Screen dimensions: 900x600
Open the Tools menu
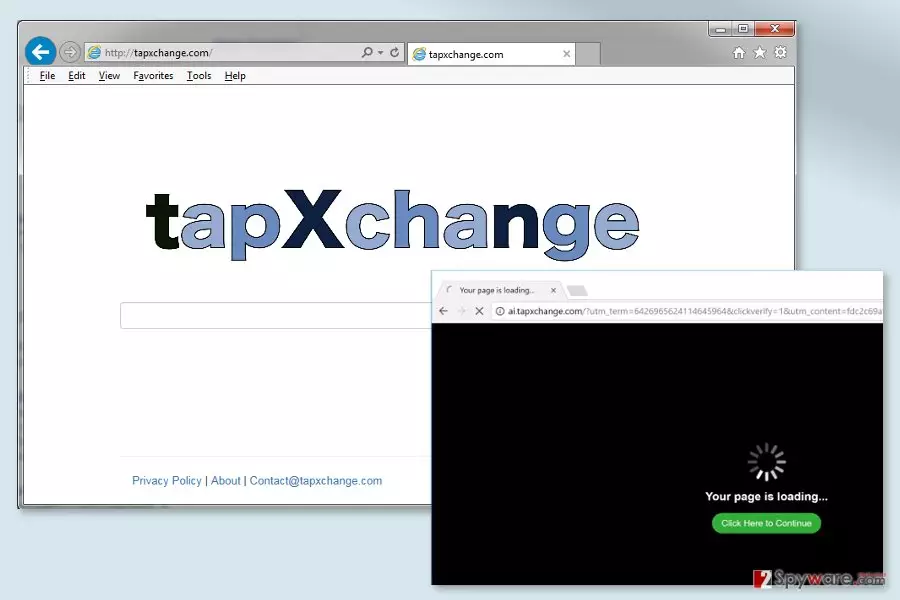199,76
